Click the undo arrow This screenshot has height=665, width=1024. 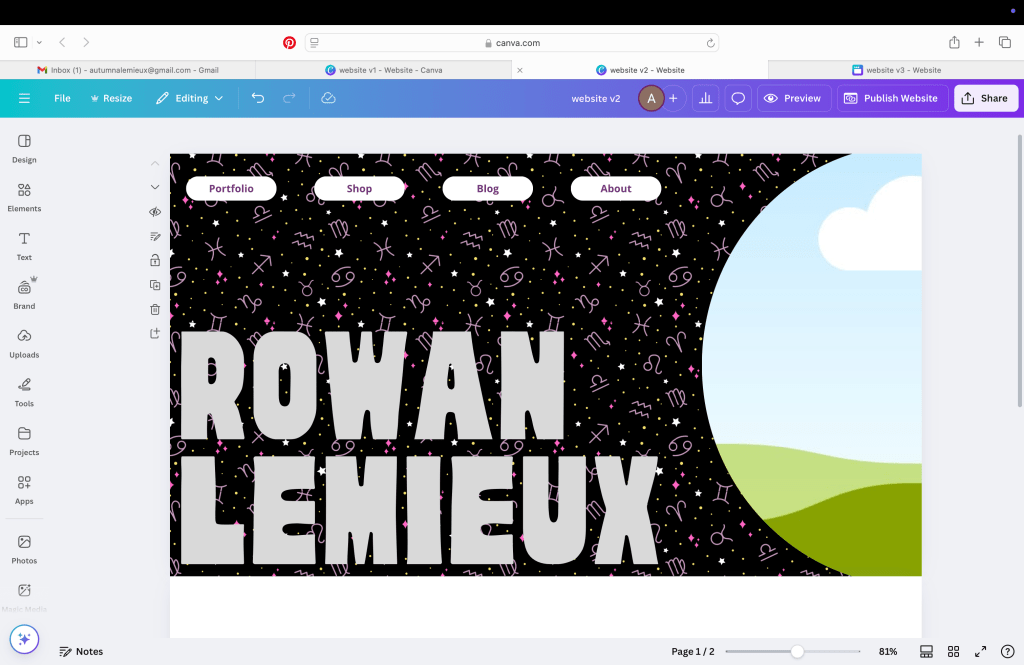point(258,98)
